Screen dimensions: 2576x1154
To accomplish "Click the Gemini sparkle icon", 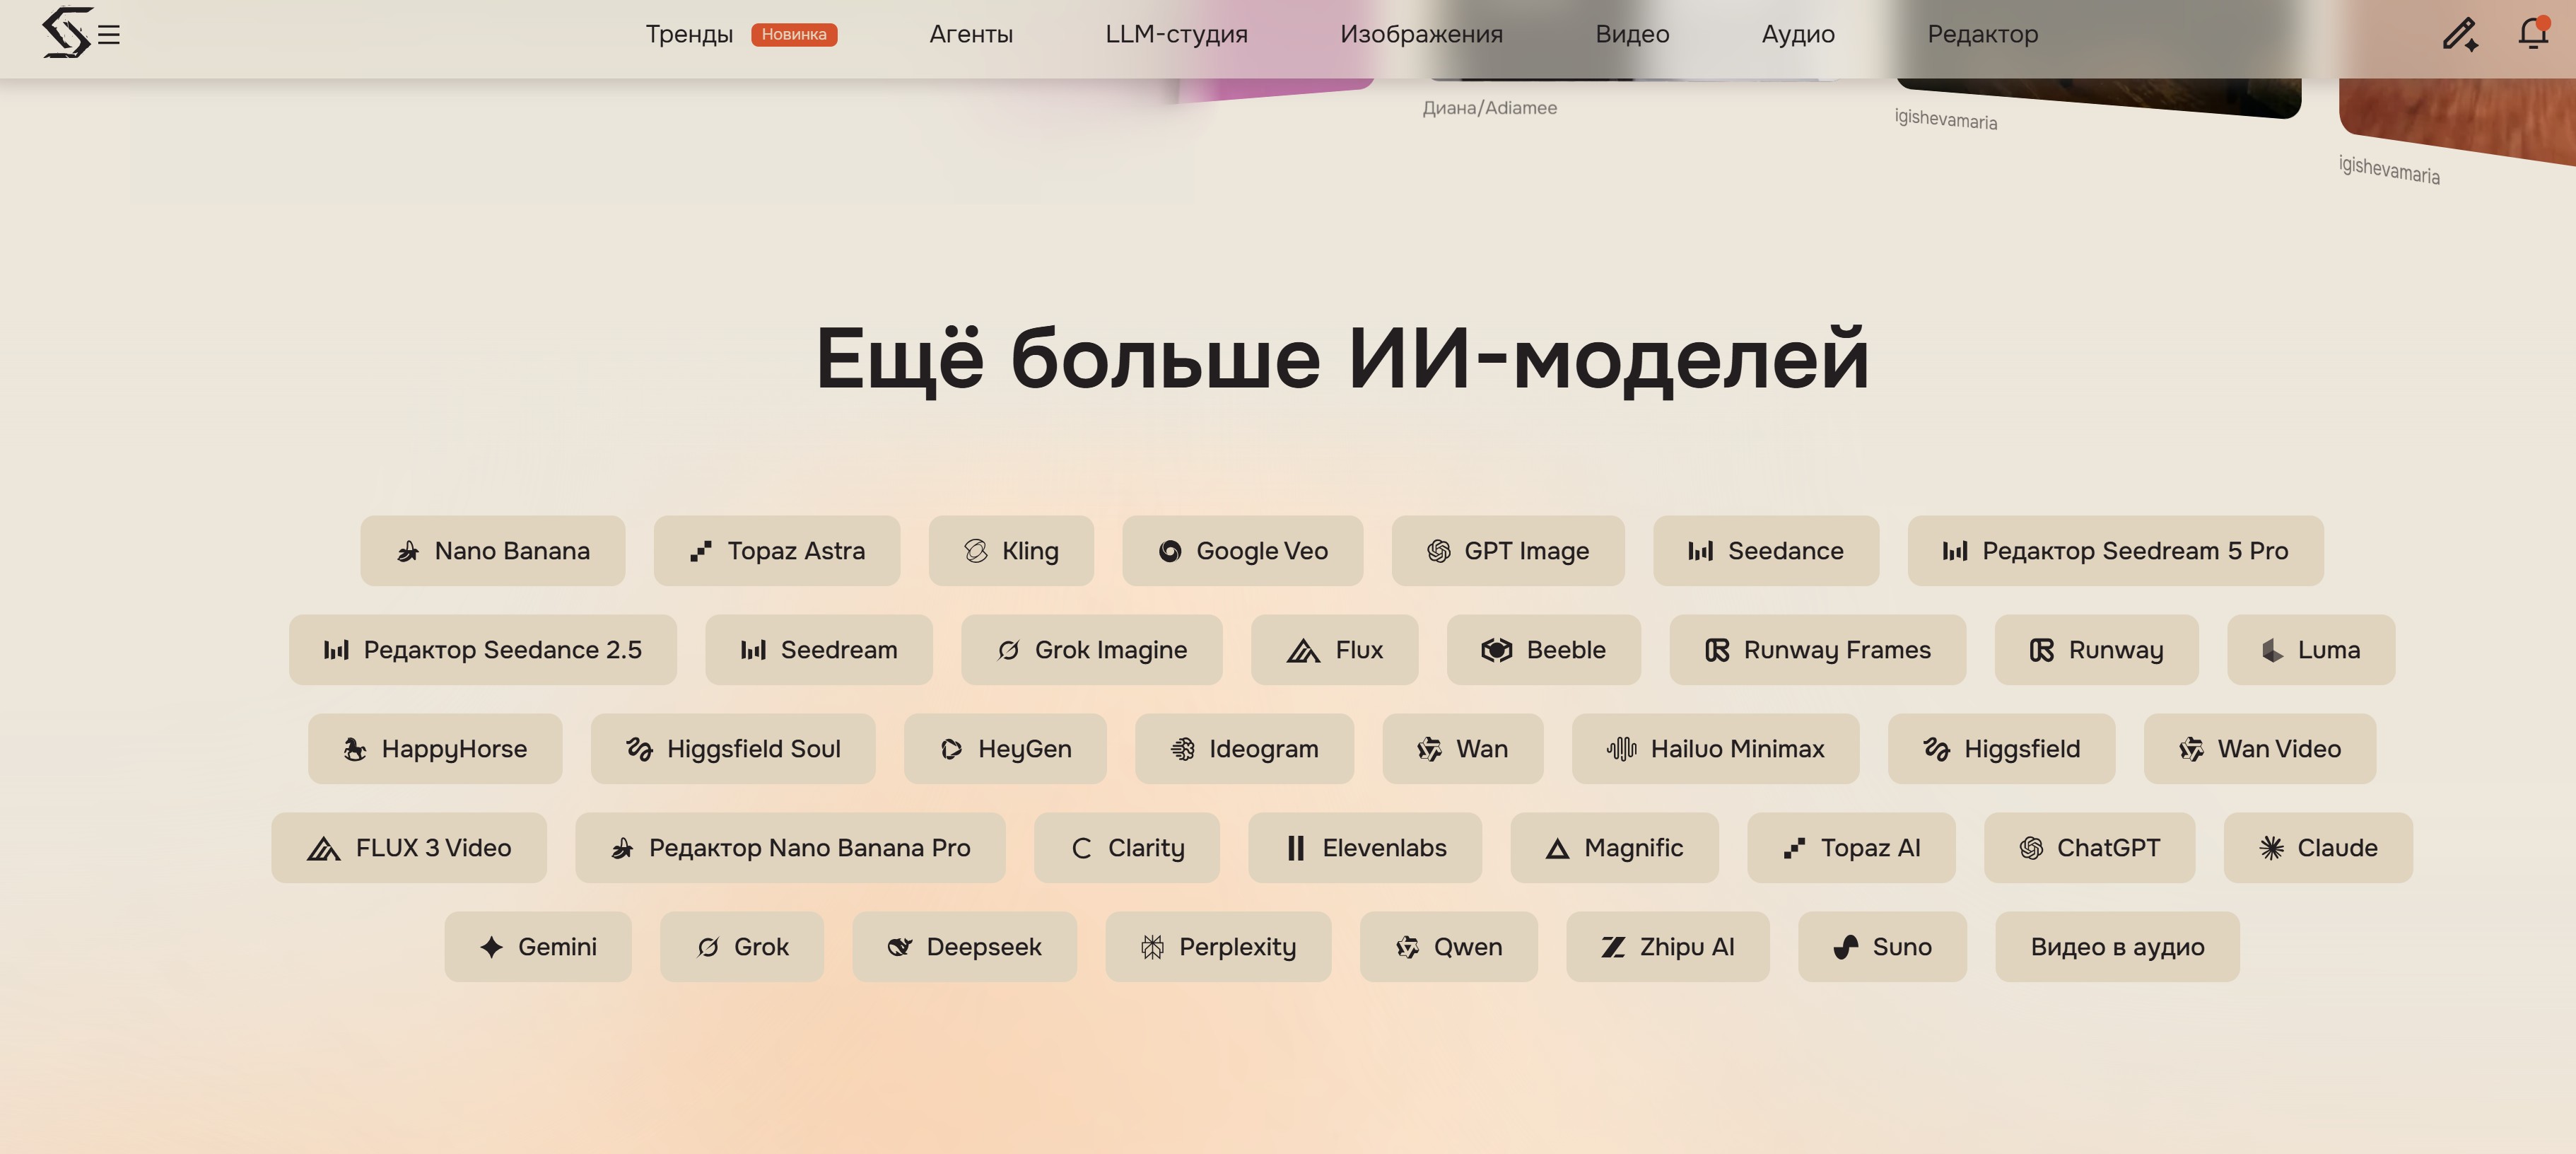I will click(491, 947).
